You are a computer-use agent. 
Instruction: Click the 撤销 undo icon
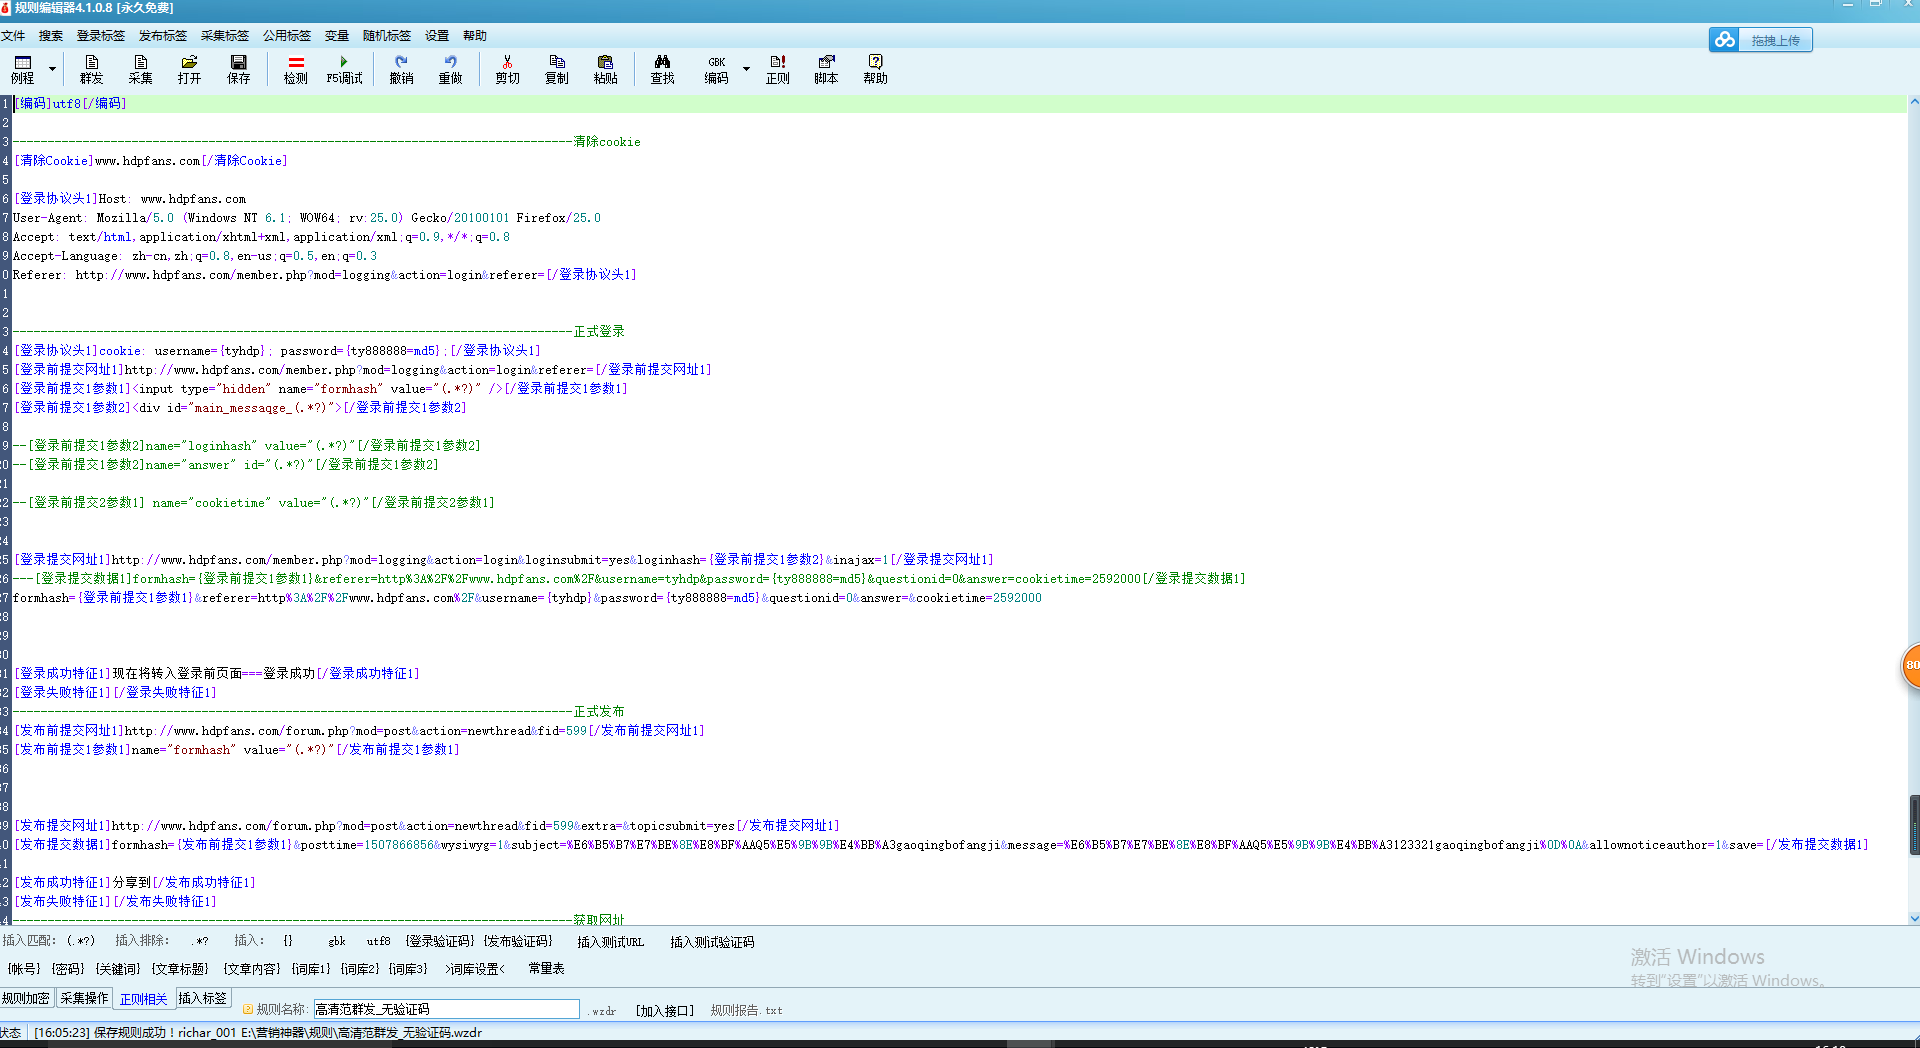coord(401,69)
